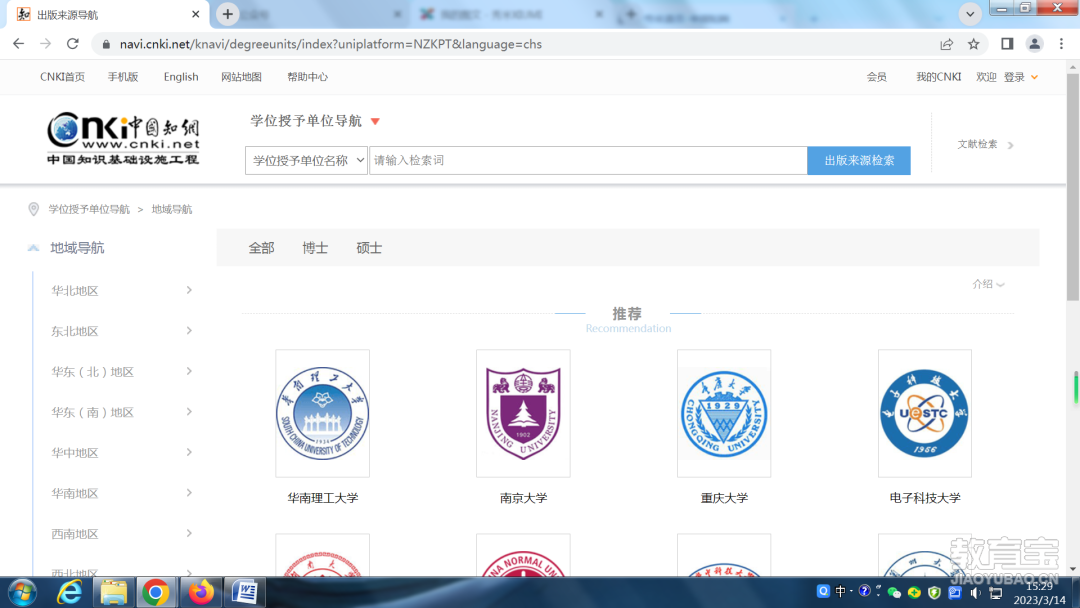
Task: Click the 南京大学 name text
Action: (523, 498)
